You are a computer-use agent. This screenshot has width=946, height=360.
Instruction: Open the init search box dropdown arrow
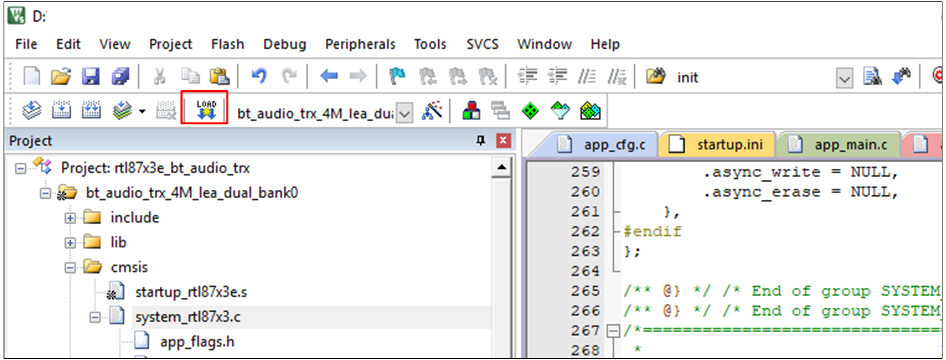845,77
